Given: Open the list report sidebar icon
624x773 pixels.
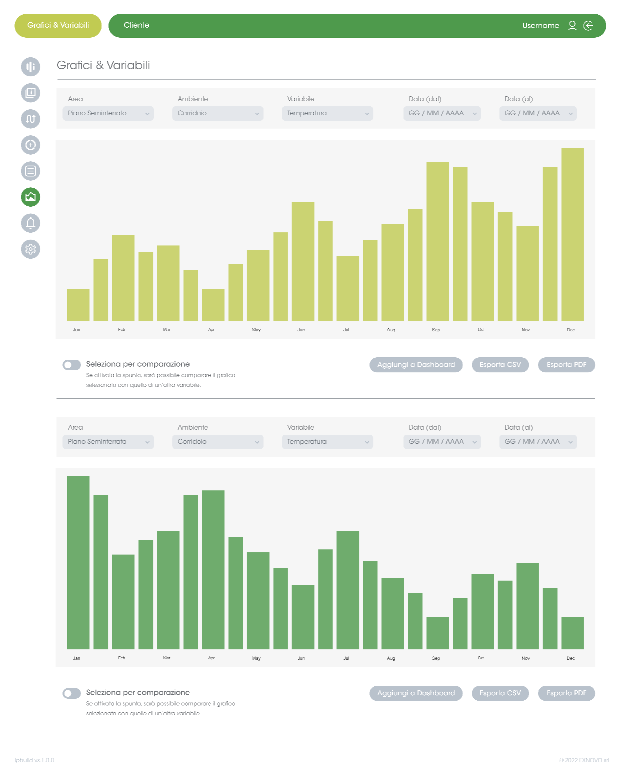Looking at the screenshot, I should coord(31,171).
